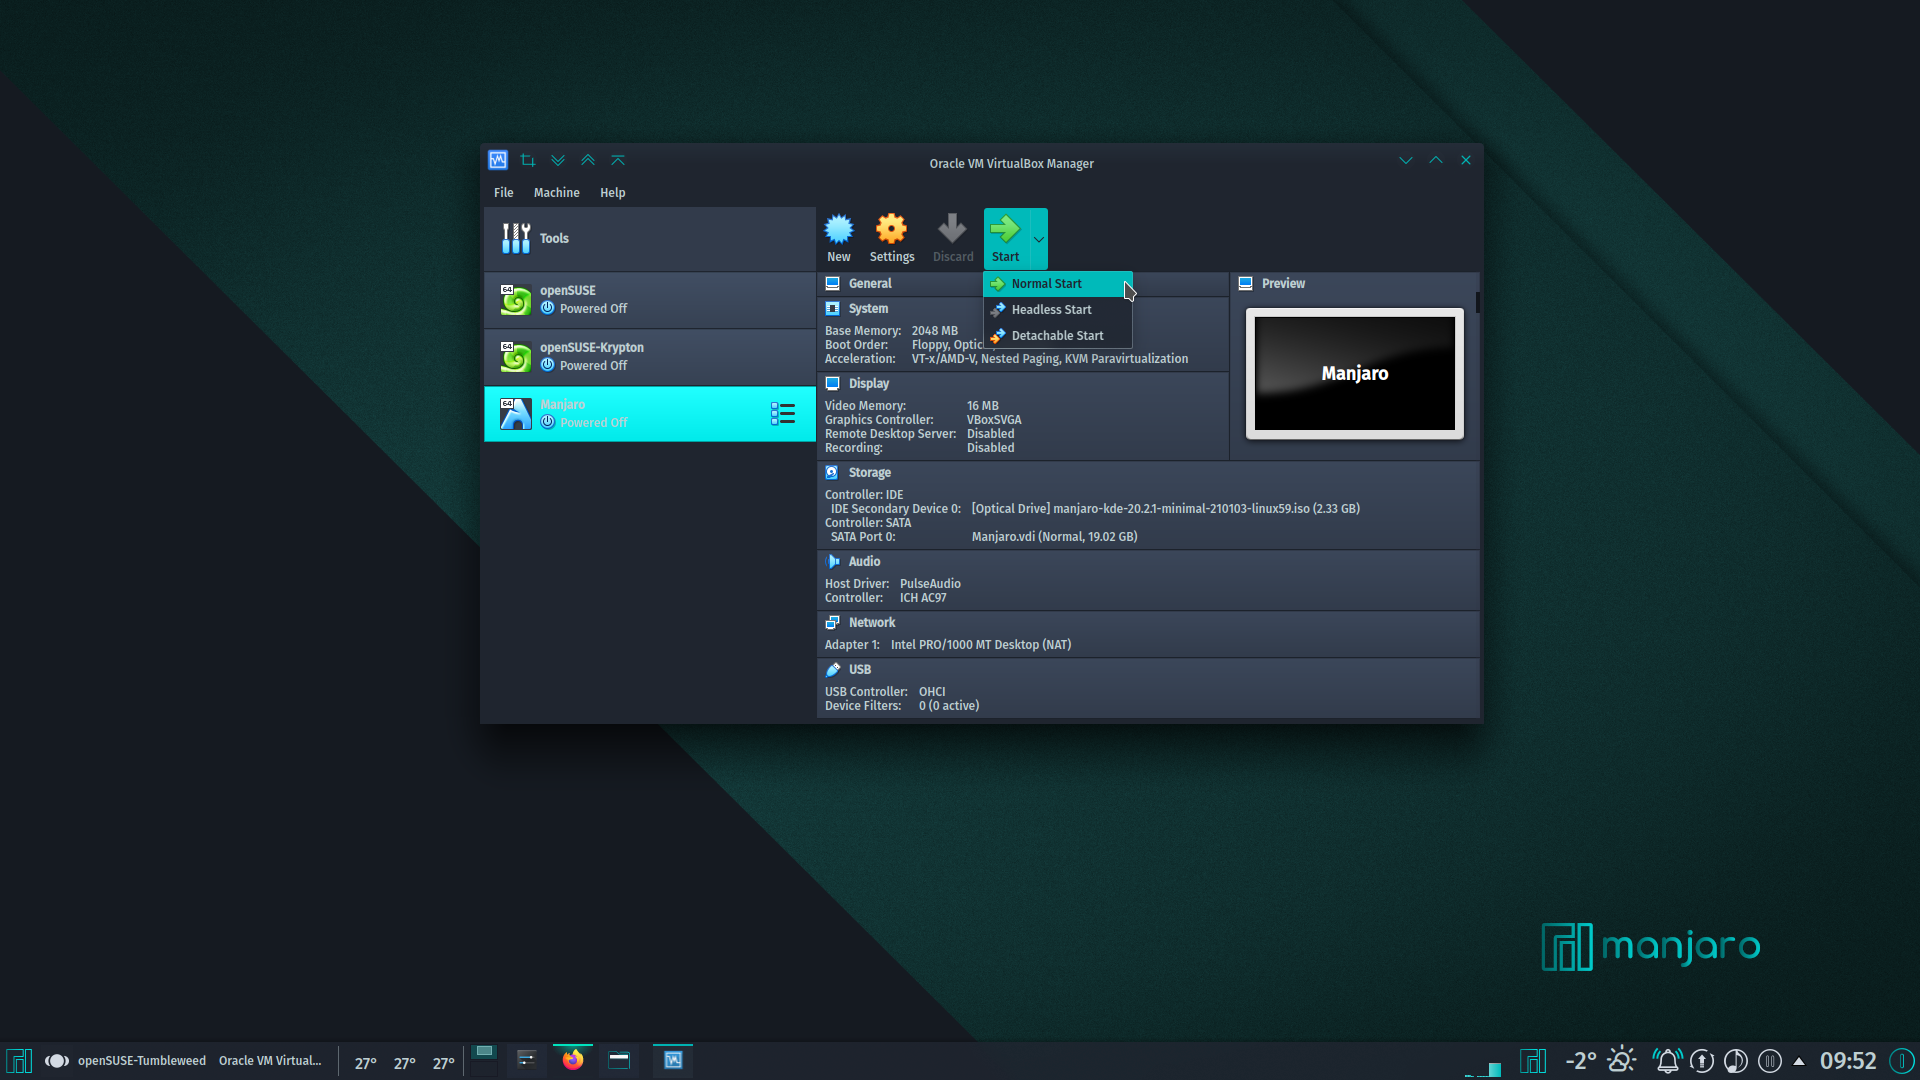Click the power/session icon at tray end
This screenshot has height=1080, width=1920.
[1902, 1061]
